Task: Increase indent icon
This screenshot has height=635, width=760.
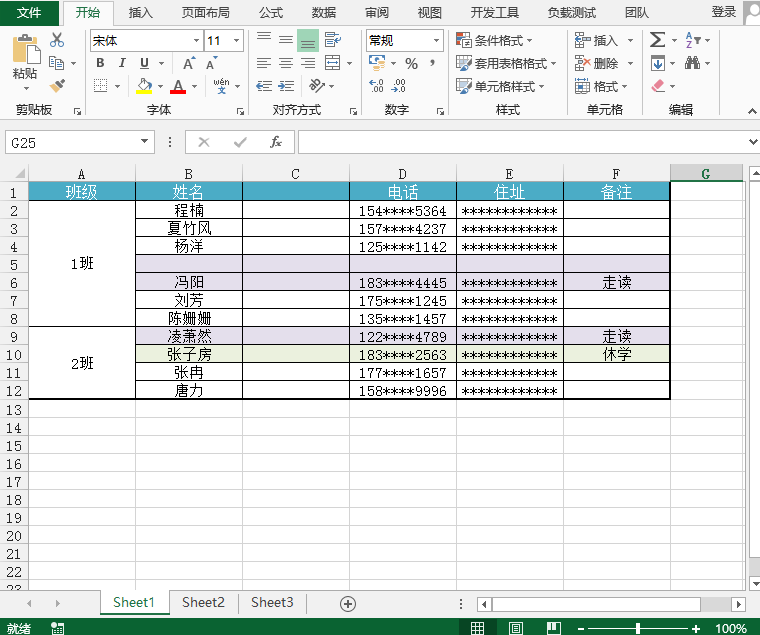Action: (286, 86)
